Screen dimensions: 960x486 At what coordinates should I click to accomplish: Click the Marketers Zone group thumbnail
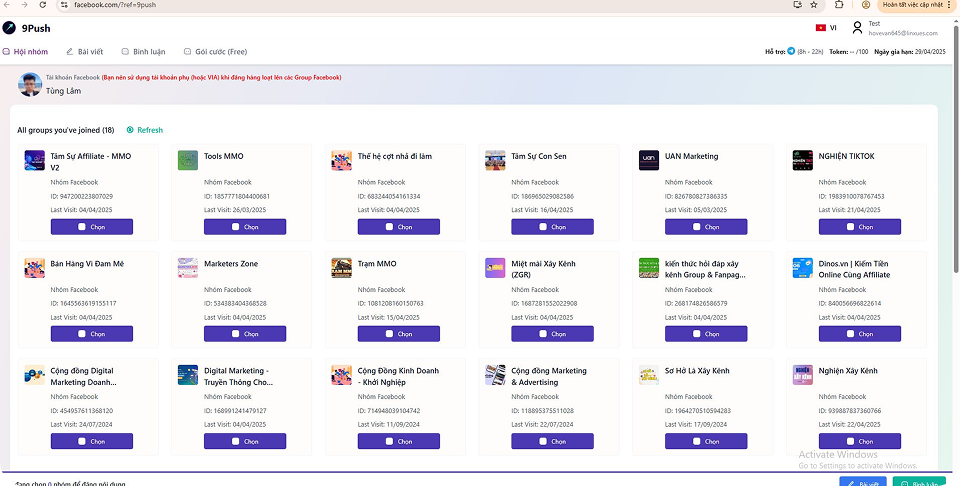point(188,268)
